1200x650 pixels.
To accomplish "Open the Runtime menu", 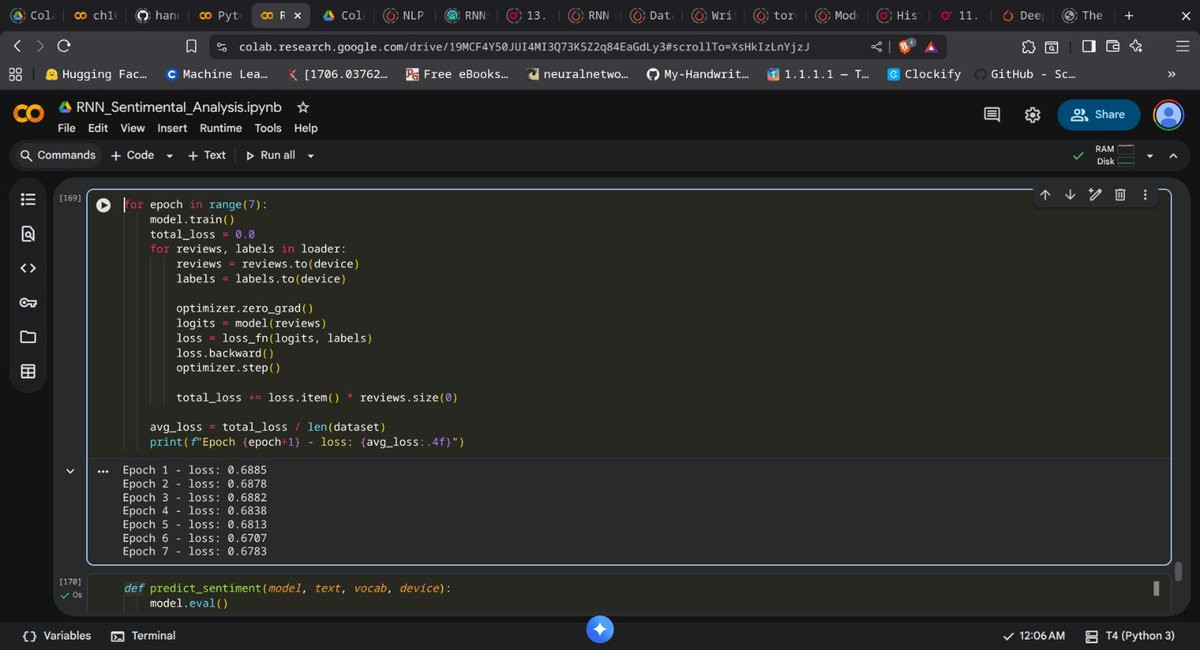I will [x=220, y=128].
